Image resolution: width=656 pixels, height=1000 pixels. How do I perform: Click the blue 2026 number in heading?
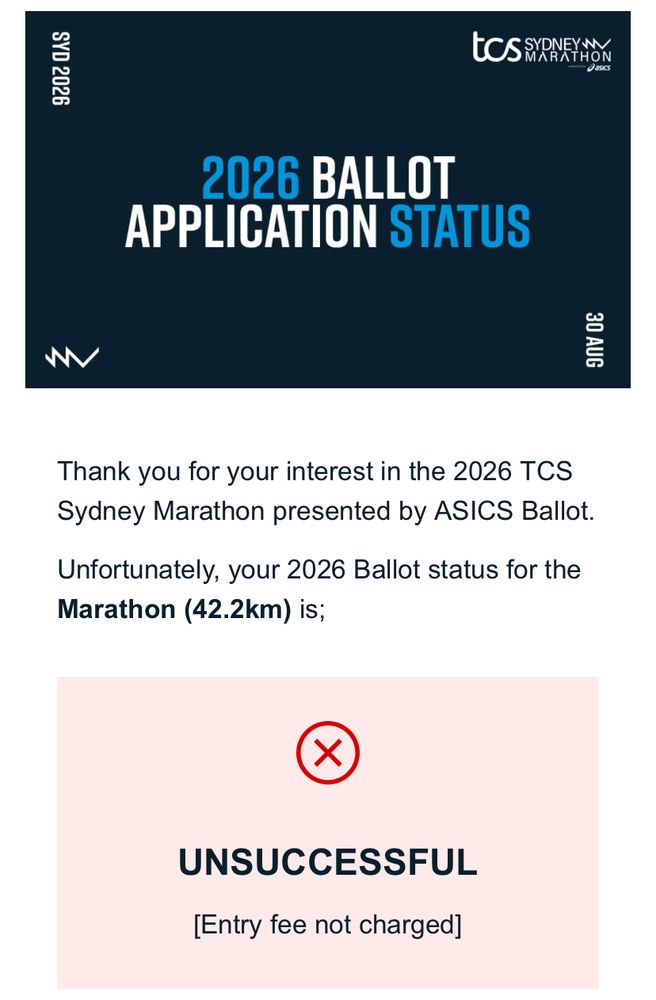point(251,178)
